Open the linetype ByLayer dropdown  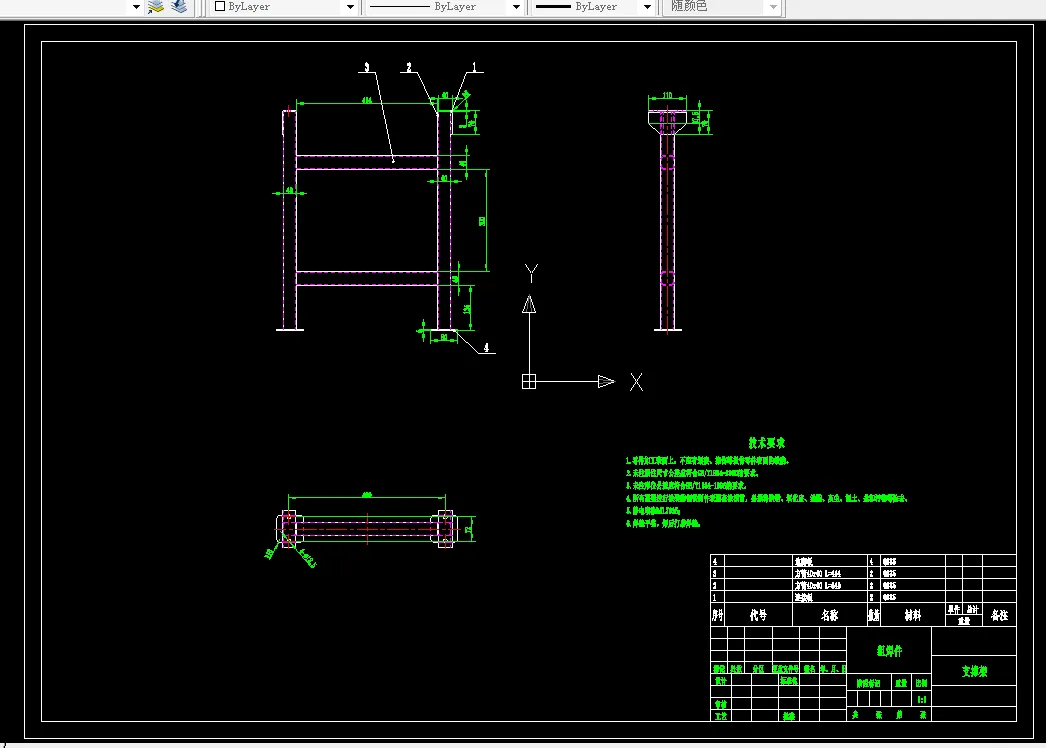pos(516,7)
